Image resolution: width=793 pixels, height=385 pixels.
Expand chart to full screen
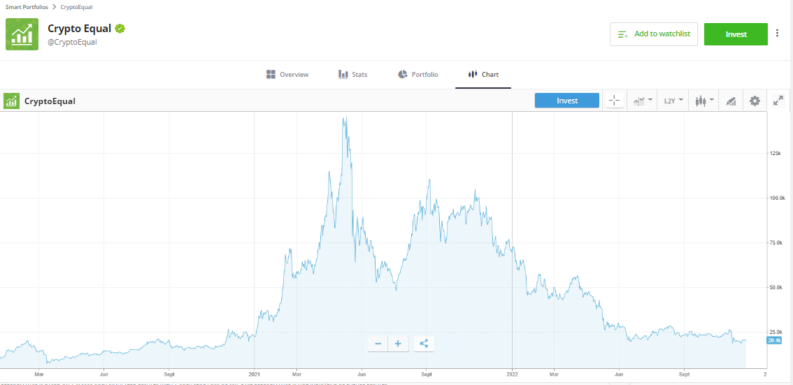[x=778, y=101]
